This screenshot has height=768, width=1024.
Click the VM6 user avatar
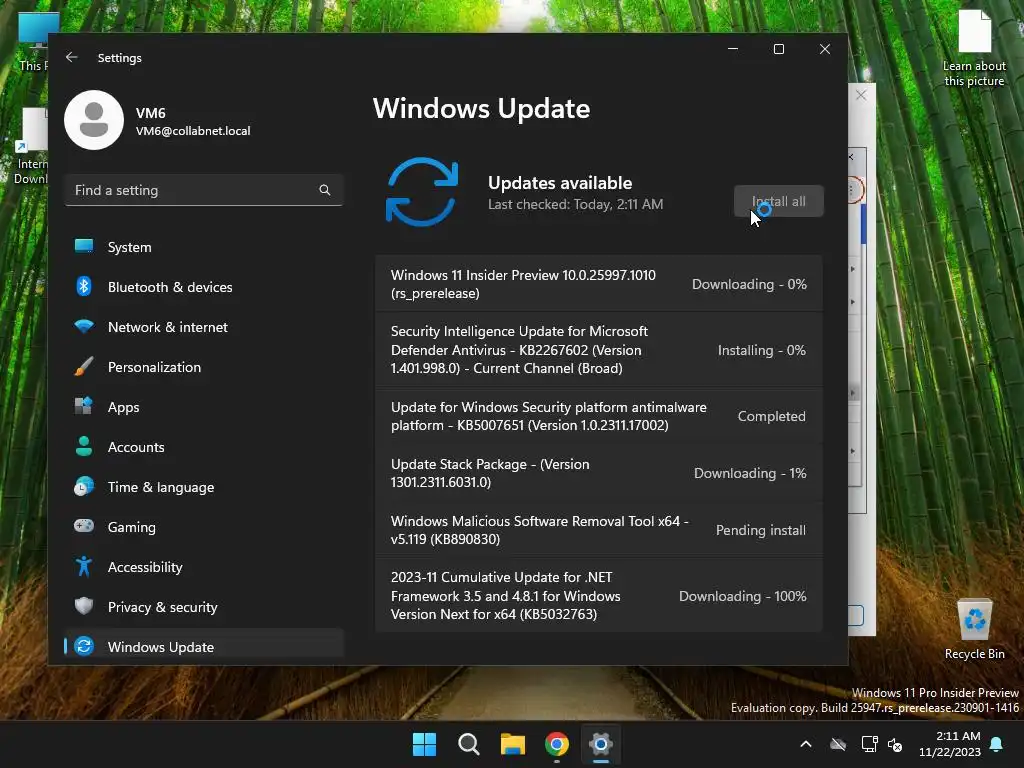[x=94, y=120]
